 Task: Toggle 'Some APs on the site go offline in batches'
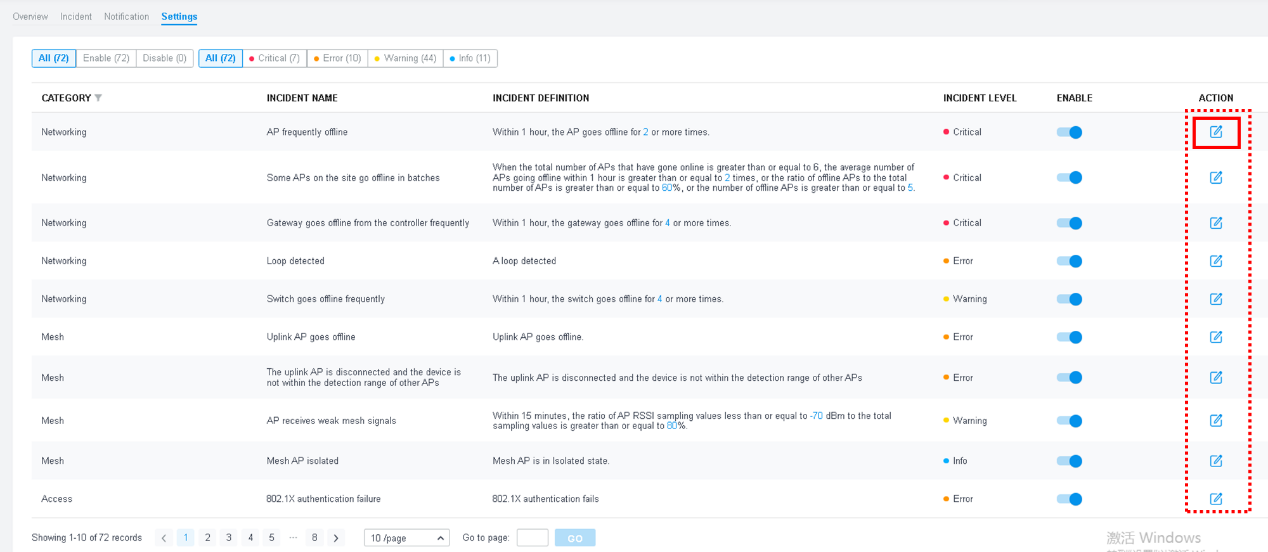[x=1070, y=177]
